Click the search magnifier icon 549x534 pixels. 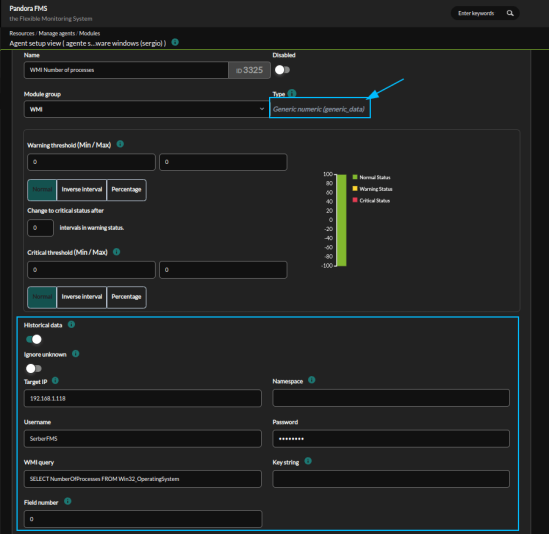(510, 13)
